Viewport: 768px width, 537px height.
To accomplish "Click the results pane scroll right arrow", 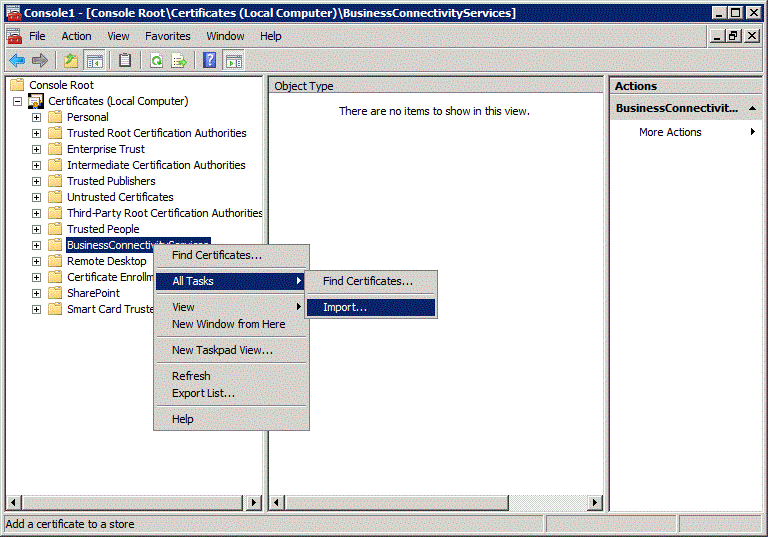I will tap(595, 502).
